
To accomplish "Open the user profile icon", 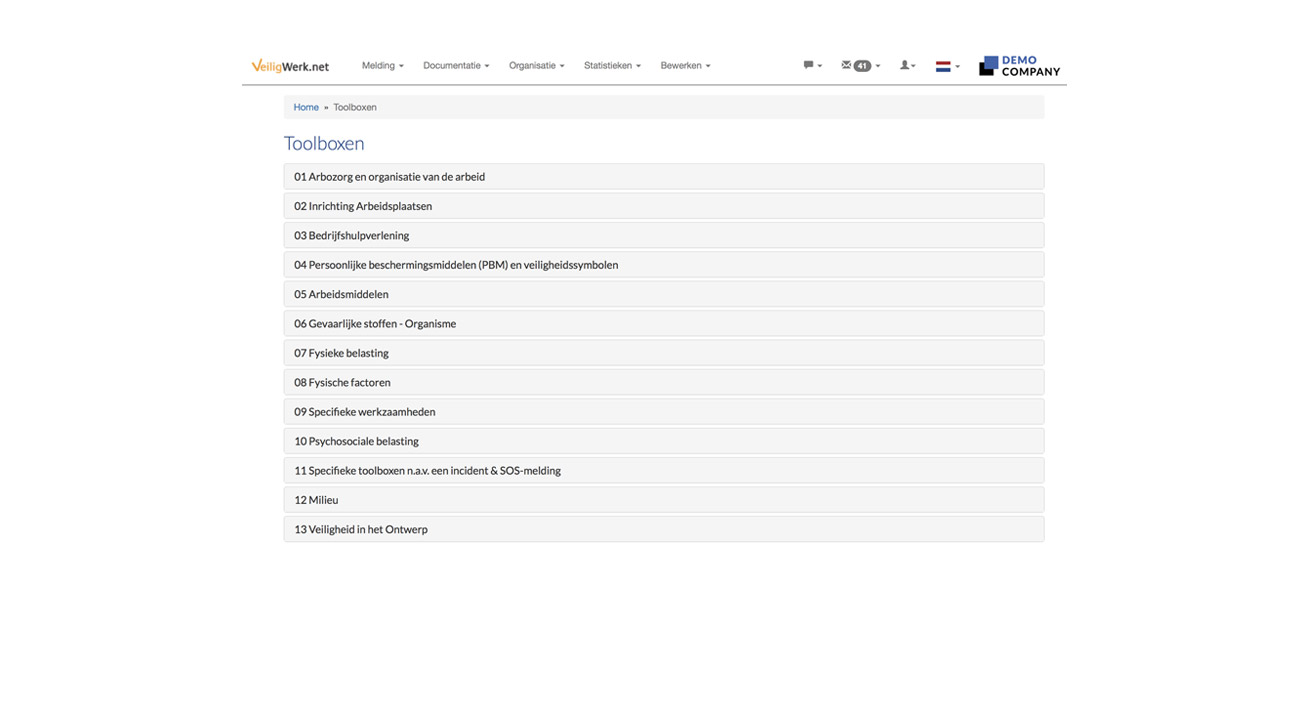I will coord(905,66).
